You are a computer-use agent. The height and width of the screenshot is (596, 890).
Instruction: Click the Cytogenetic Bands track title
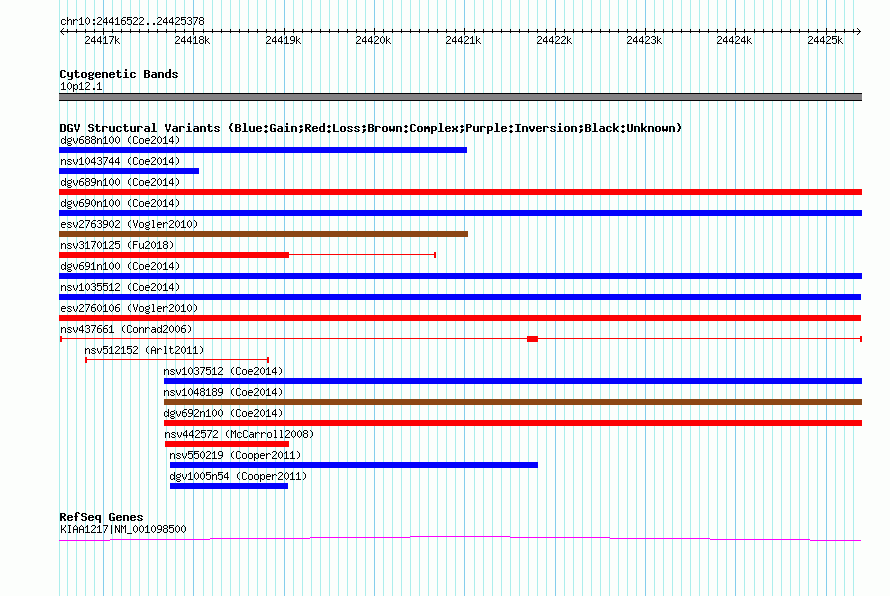(119, 74)
